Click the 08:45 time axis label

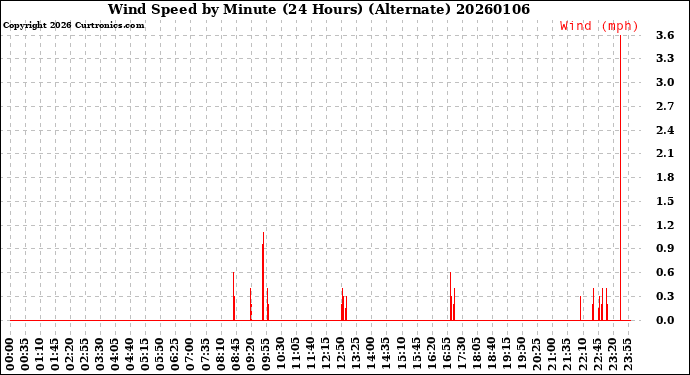pos(235,355)
